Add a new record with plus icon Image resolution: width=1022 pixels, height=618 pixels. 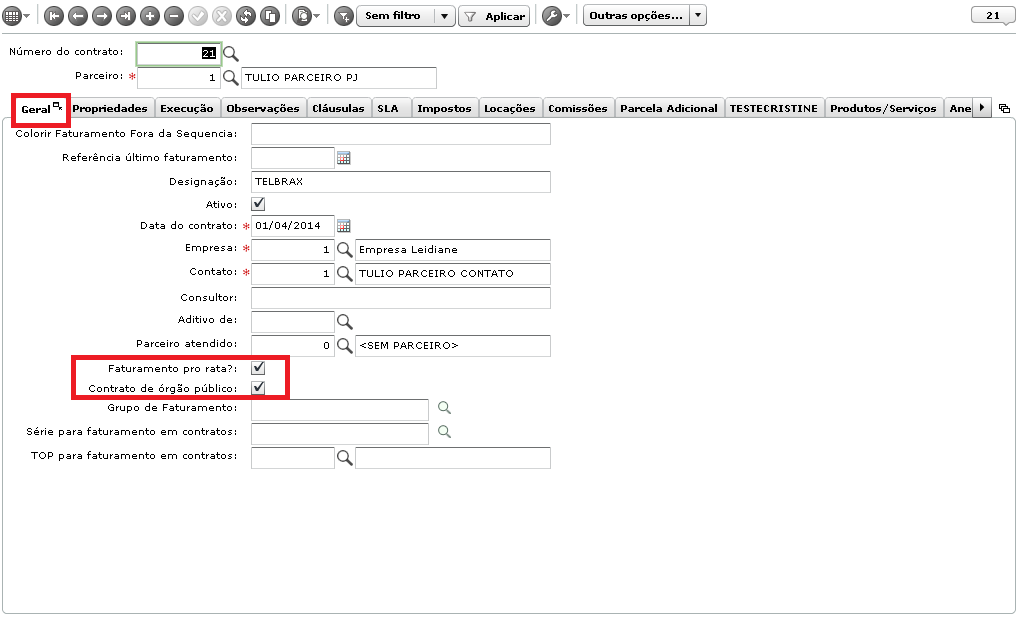click(x=150, y=16)
